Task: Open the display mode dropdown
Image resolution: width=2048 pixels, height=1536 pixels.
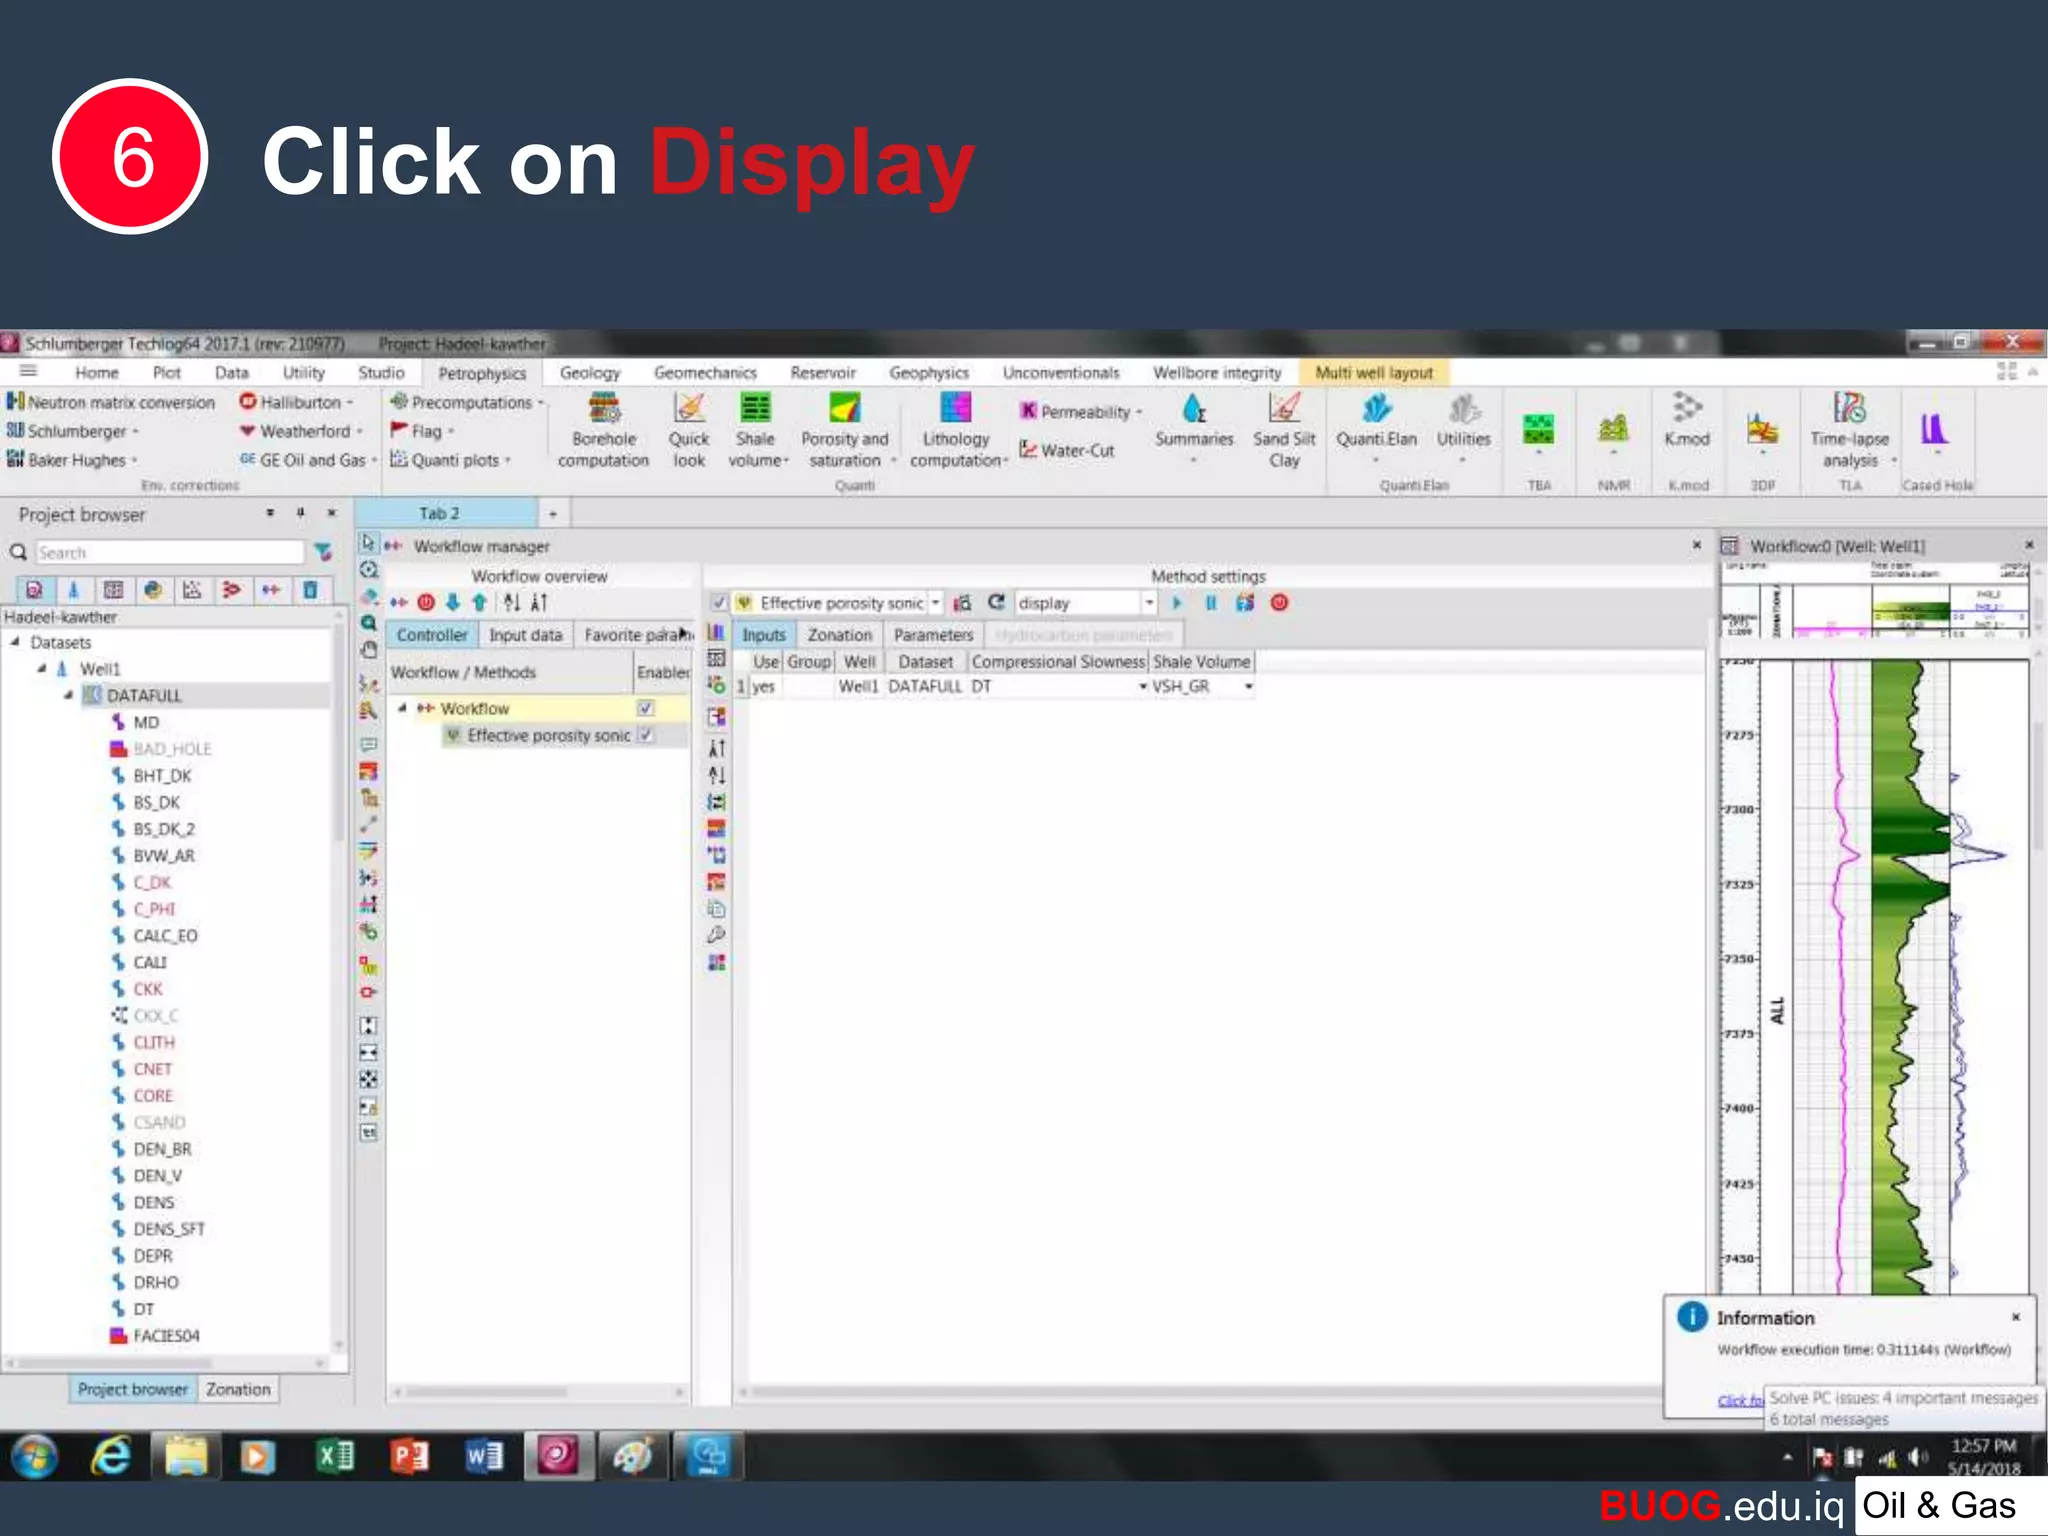Action: (1149, 603)
